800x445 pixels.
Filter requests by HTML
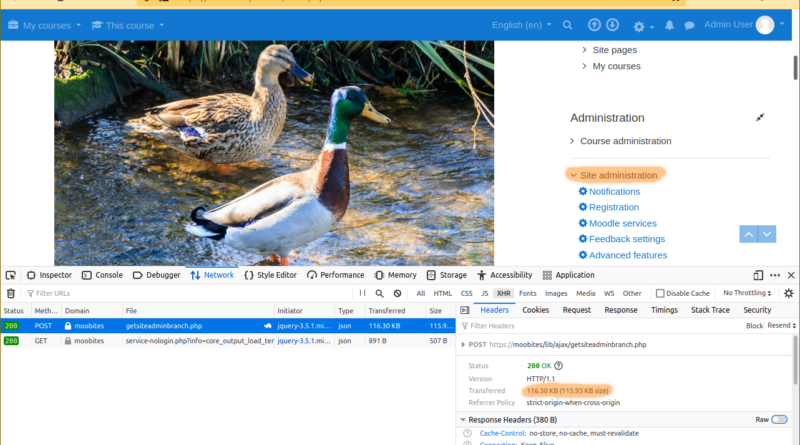point(442,293)
